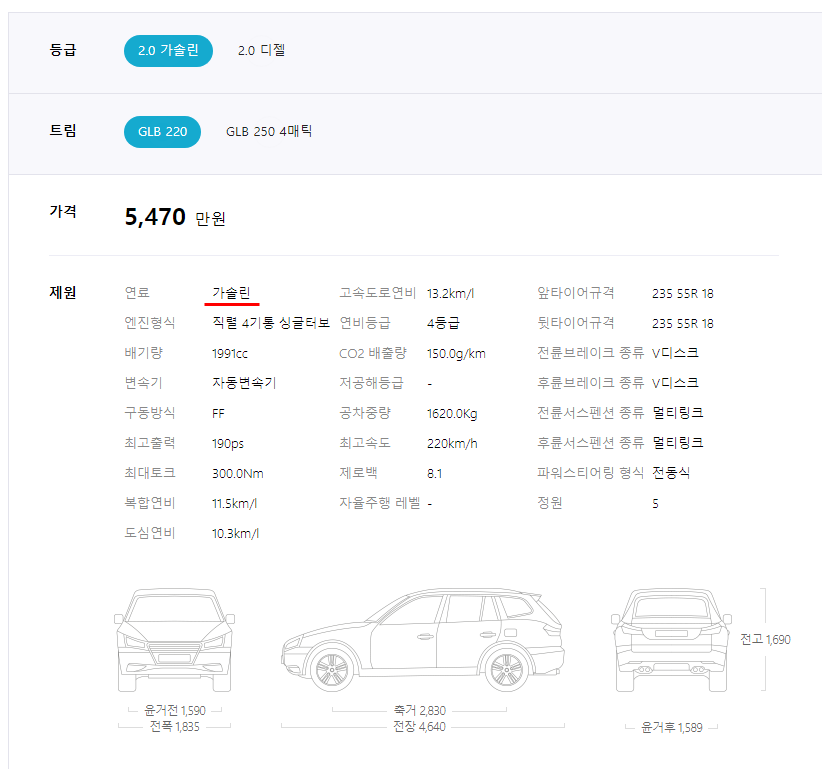Click the 정원 seating label
This screenshot has height=769, width=822.
point(550,503)
